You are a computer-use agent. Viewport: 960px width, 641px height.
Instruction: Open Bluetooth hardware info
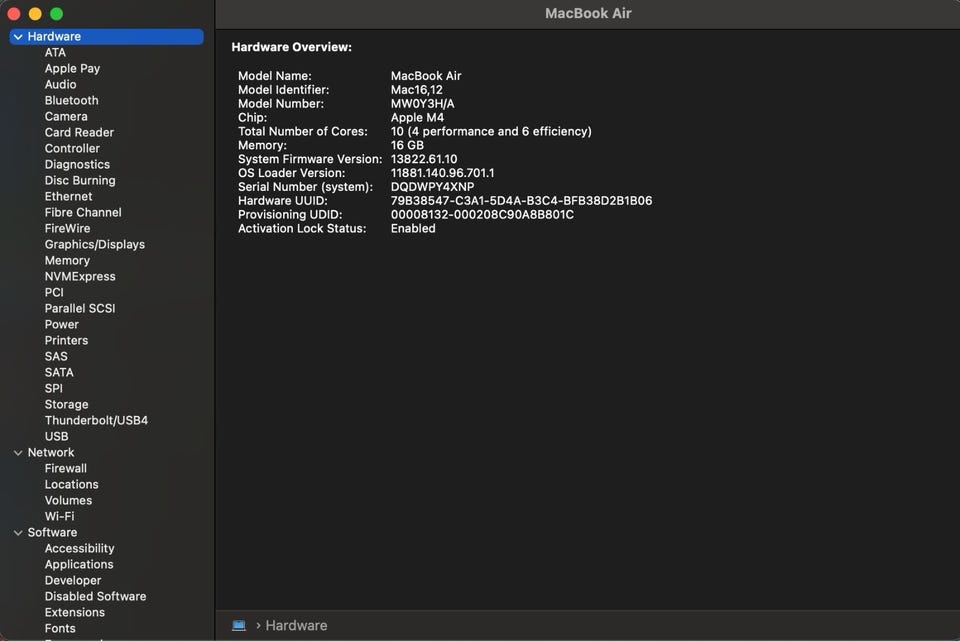coord(72,100)
